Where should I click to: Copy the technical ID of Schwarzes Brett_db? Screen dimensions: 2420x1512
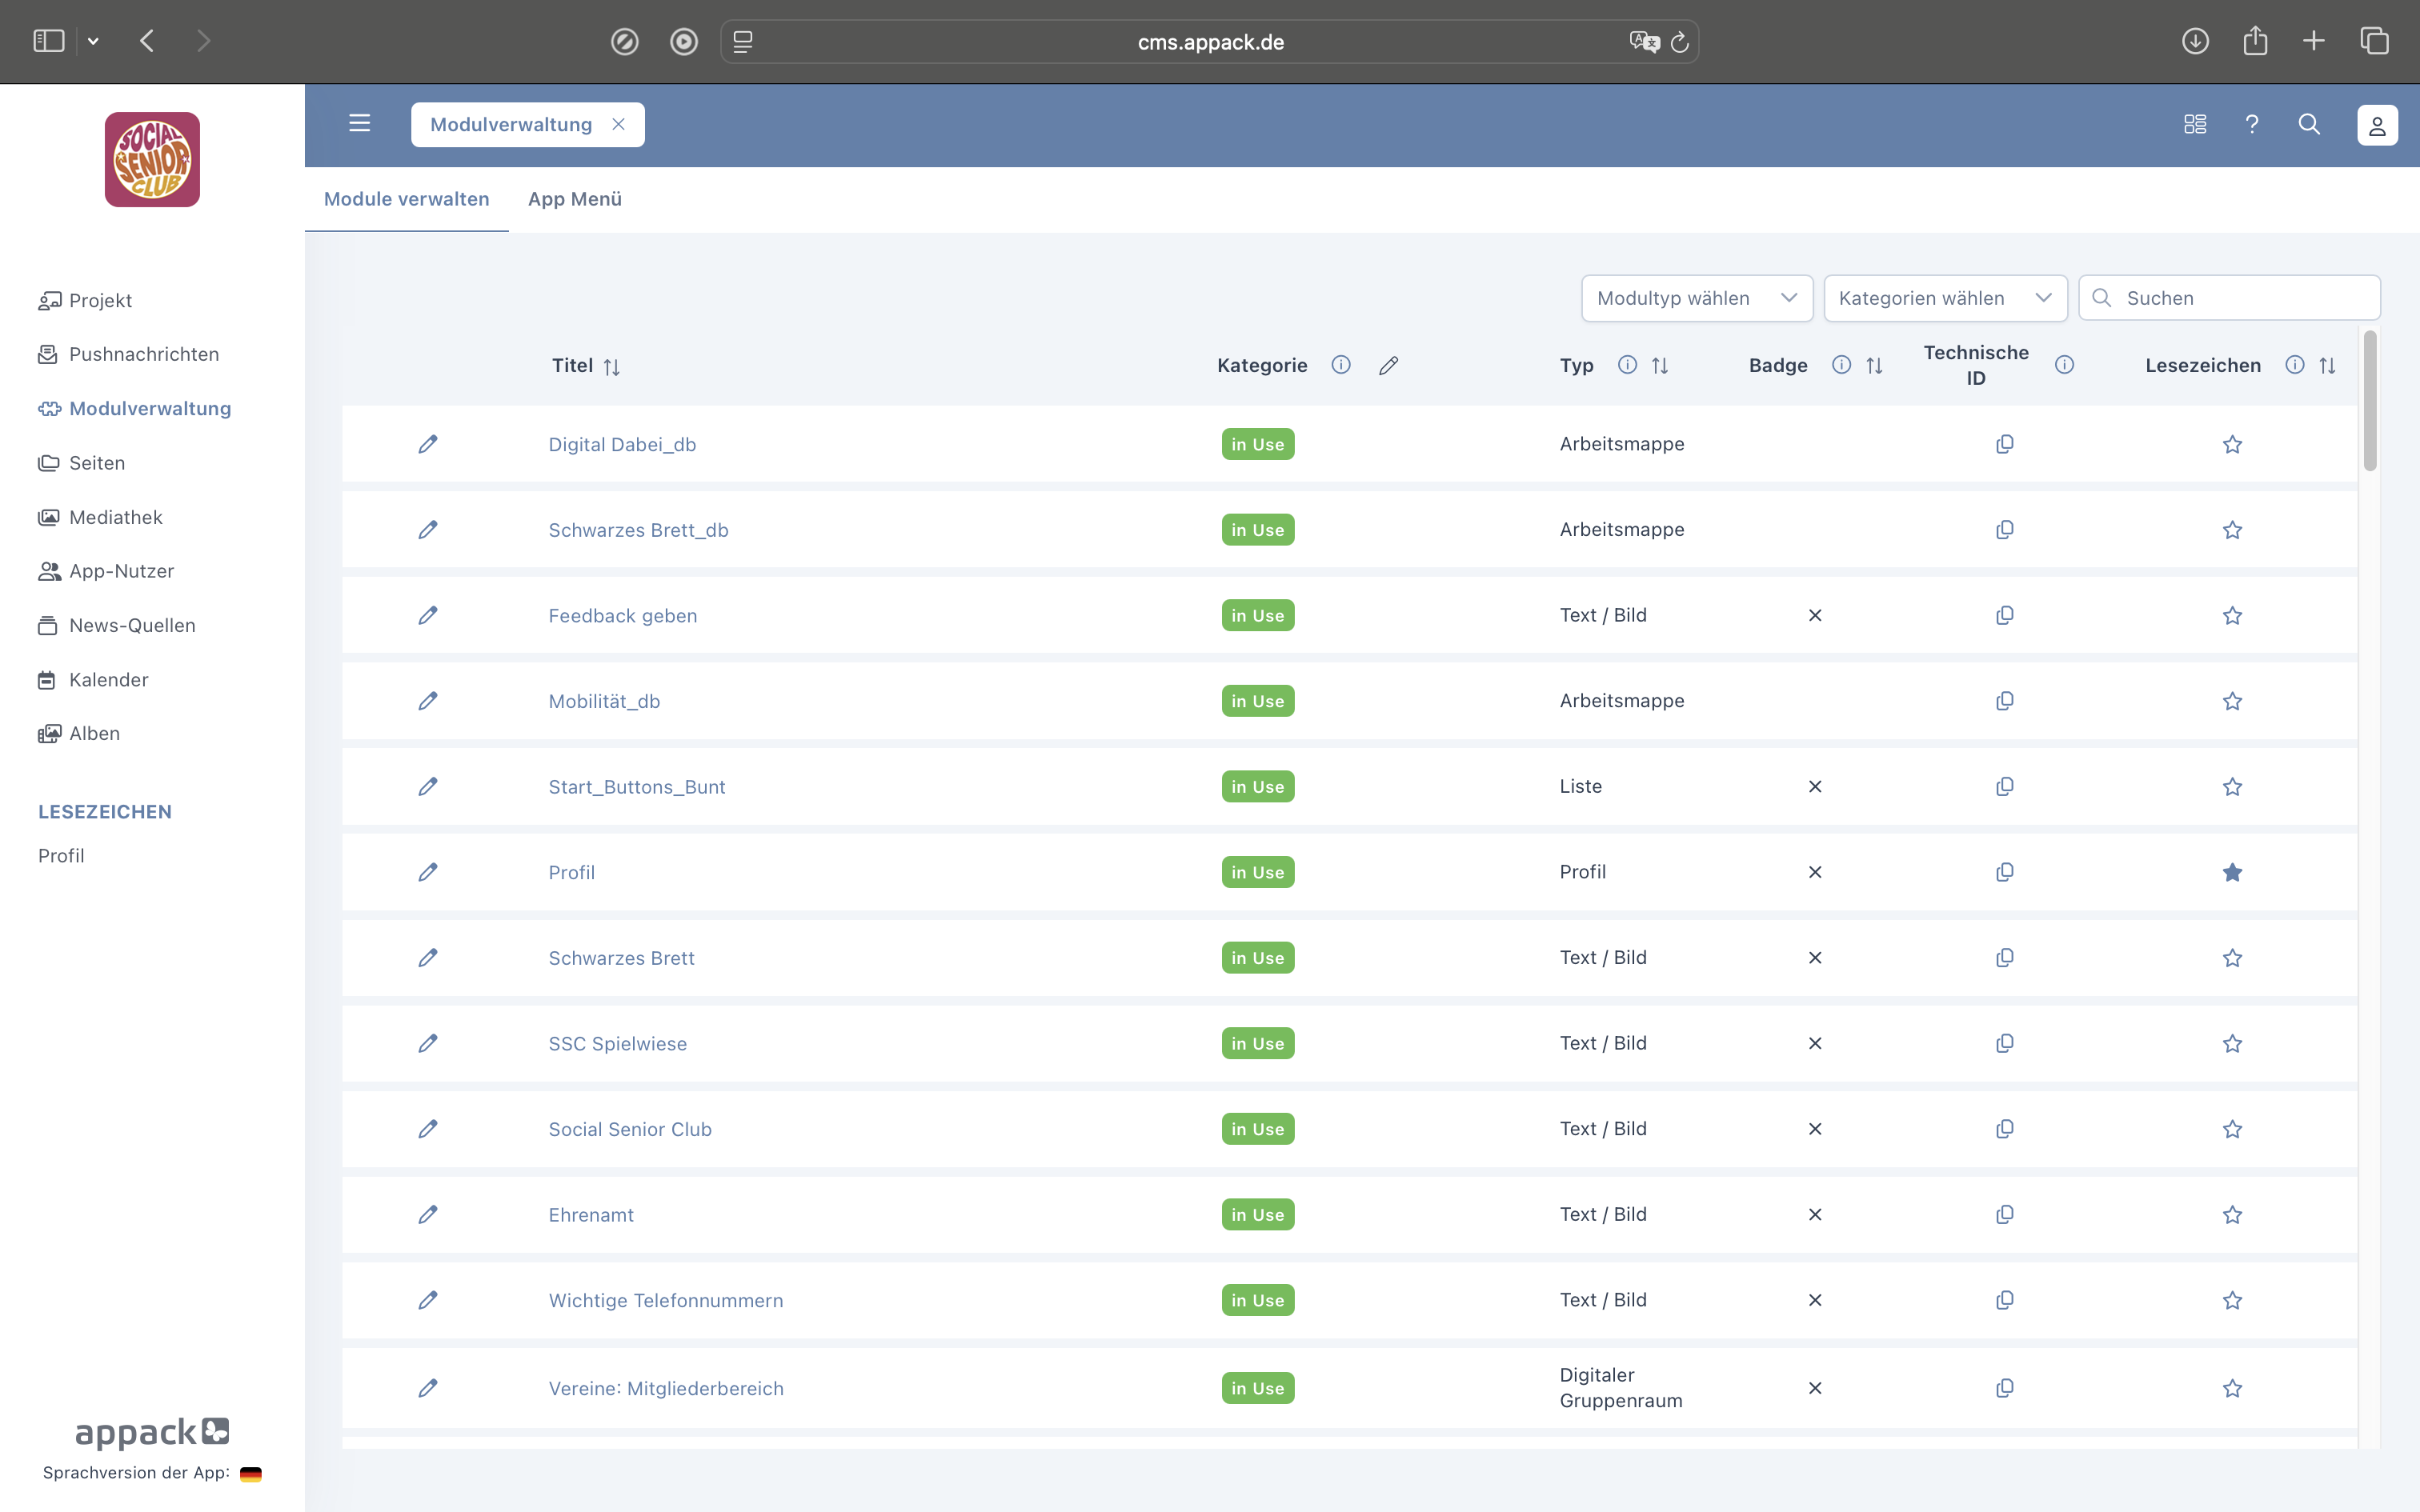2004,529
